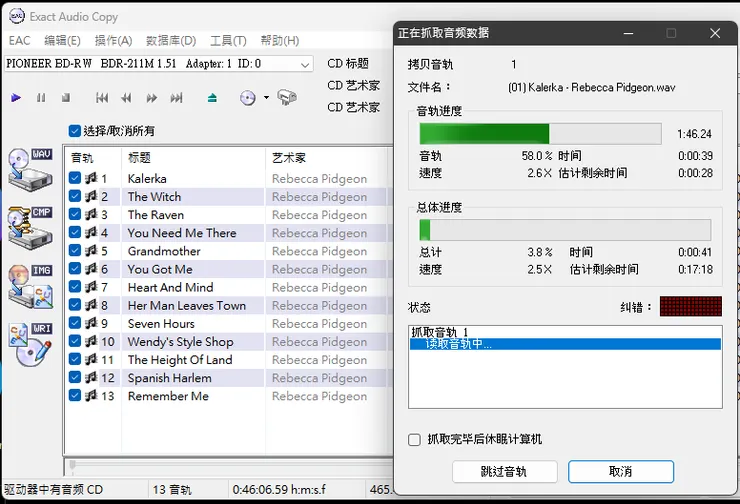Viewport: 740px width, 504px height.
Task: Click music note icon of track 13
Action: (x=91, y=395)
